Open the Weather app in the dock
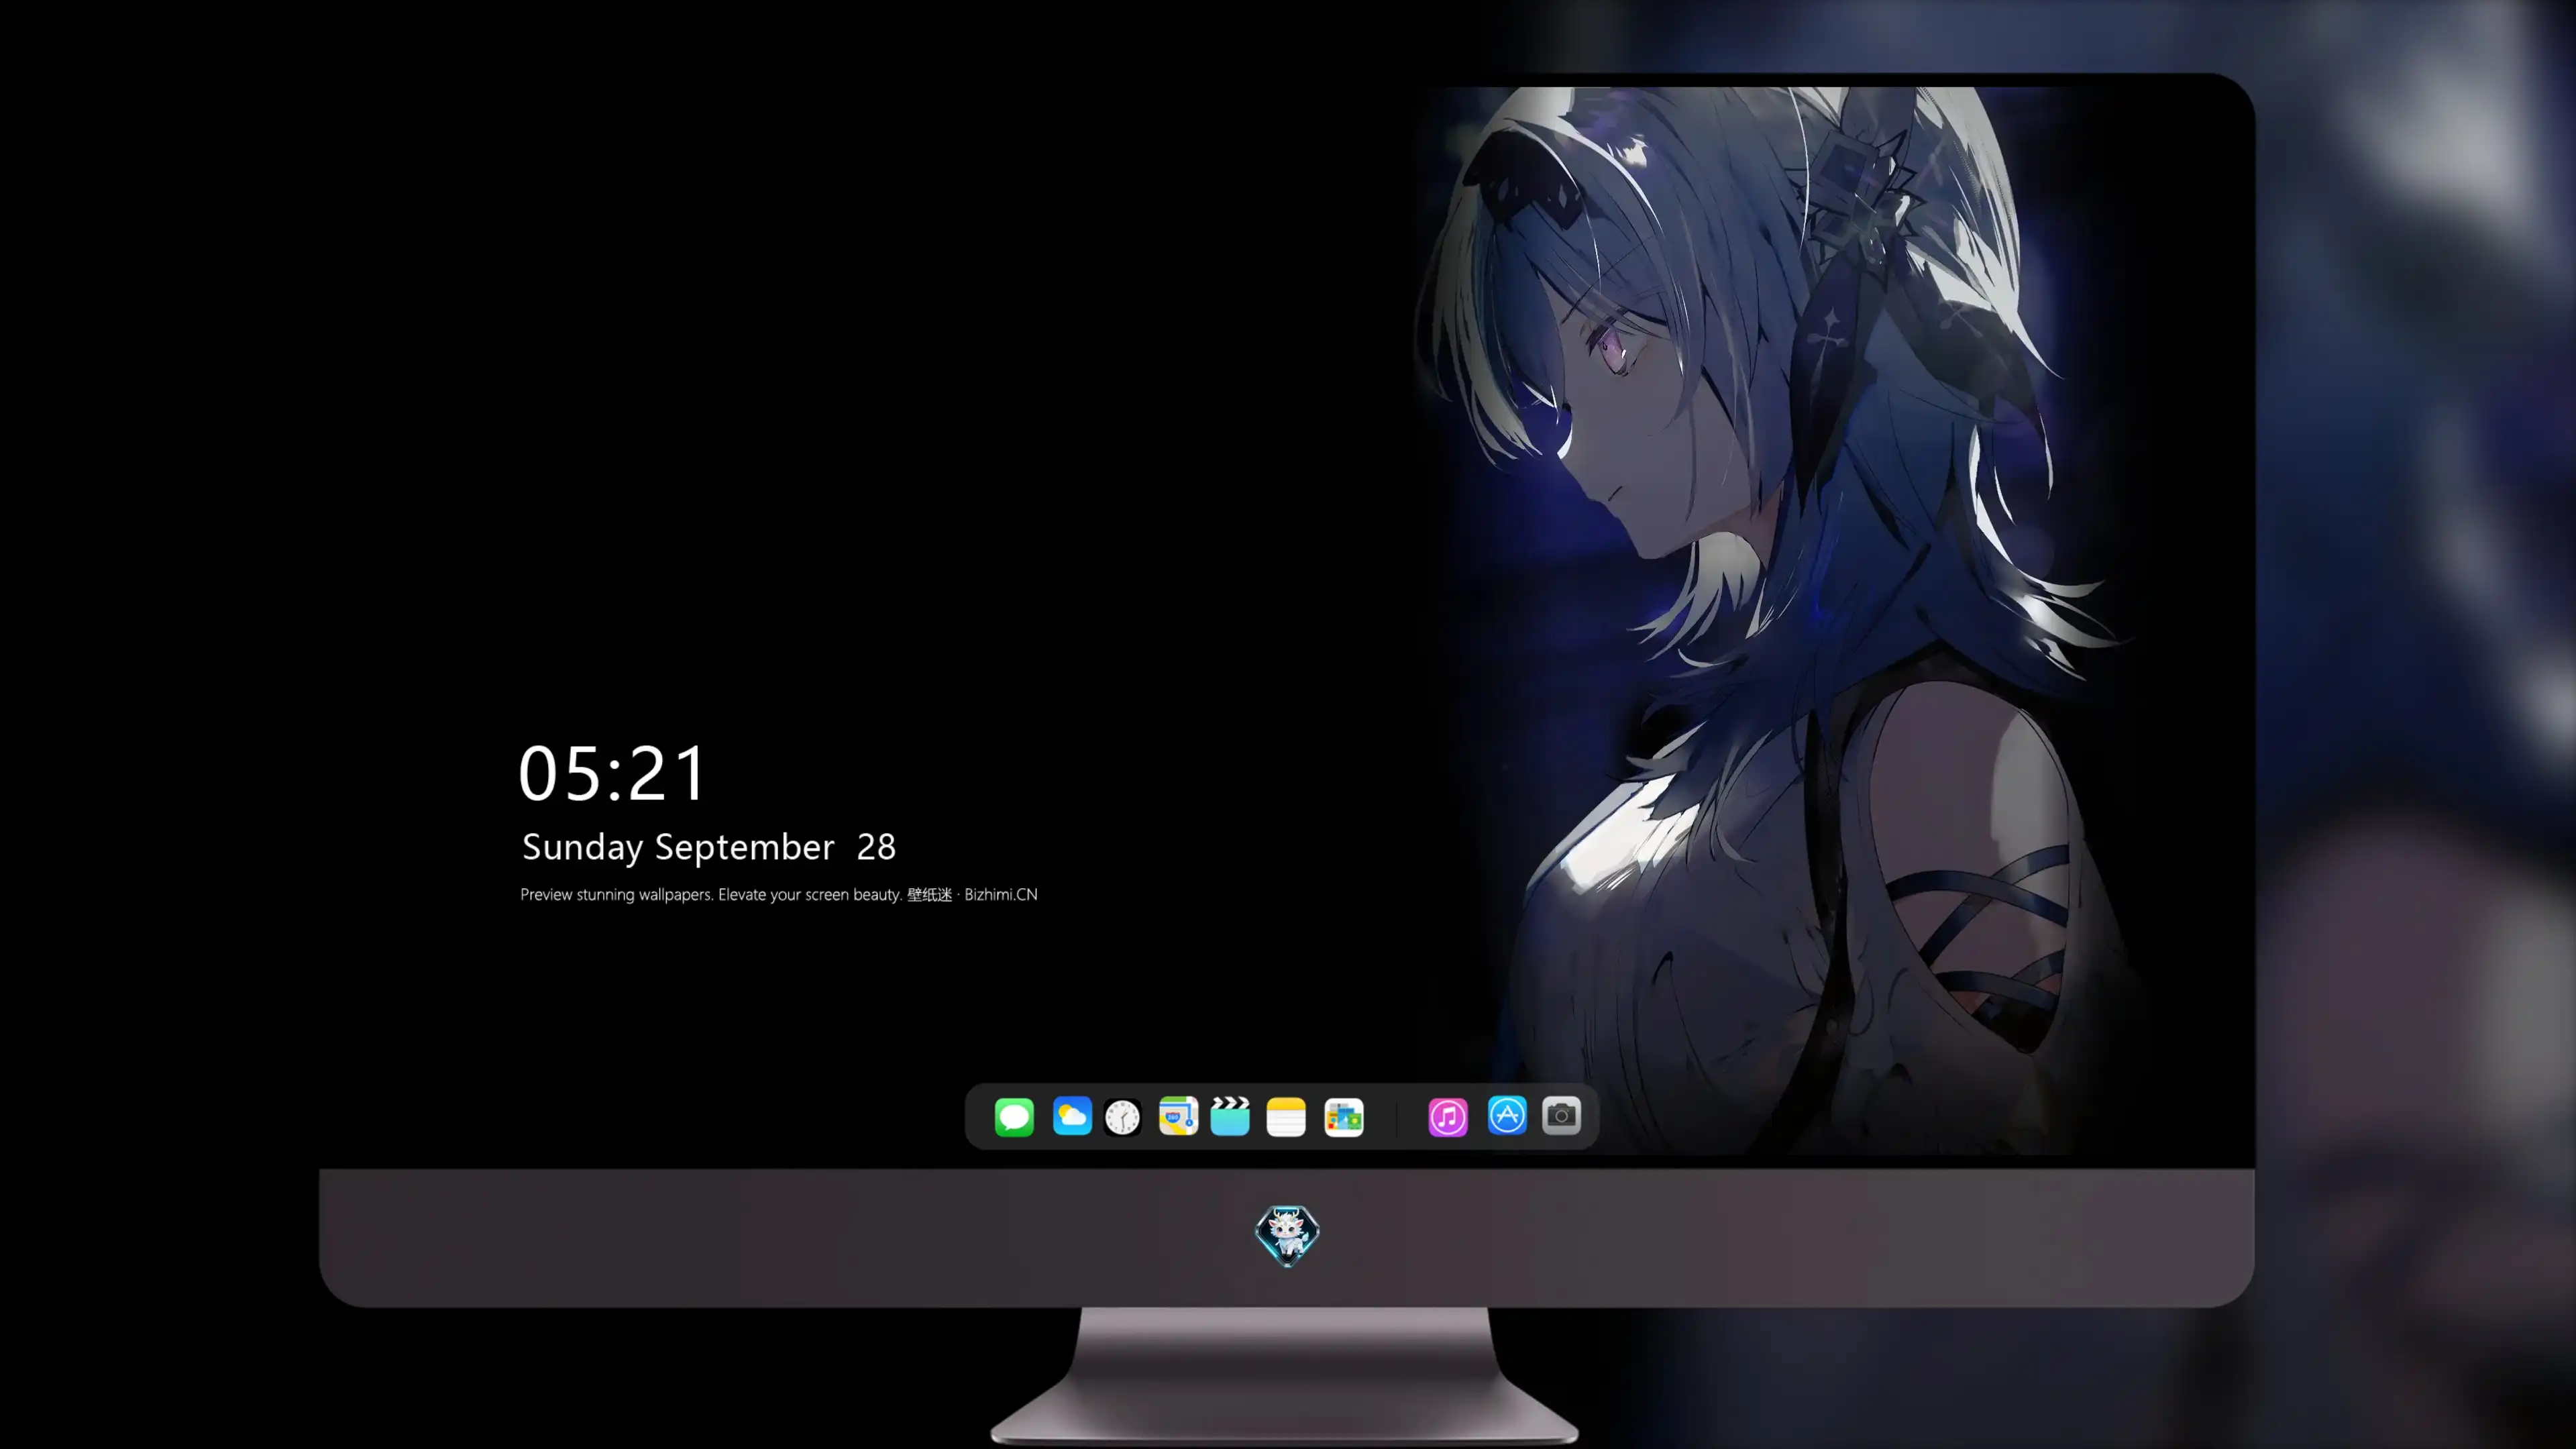Screen dimensions: 2576x1449 [x=1072, y=1116]
